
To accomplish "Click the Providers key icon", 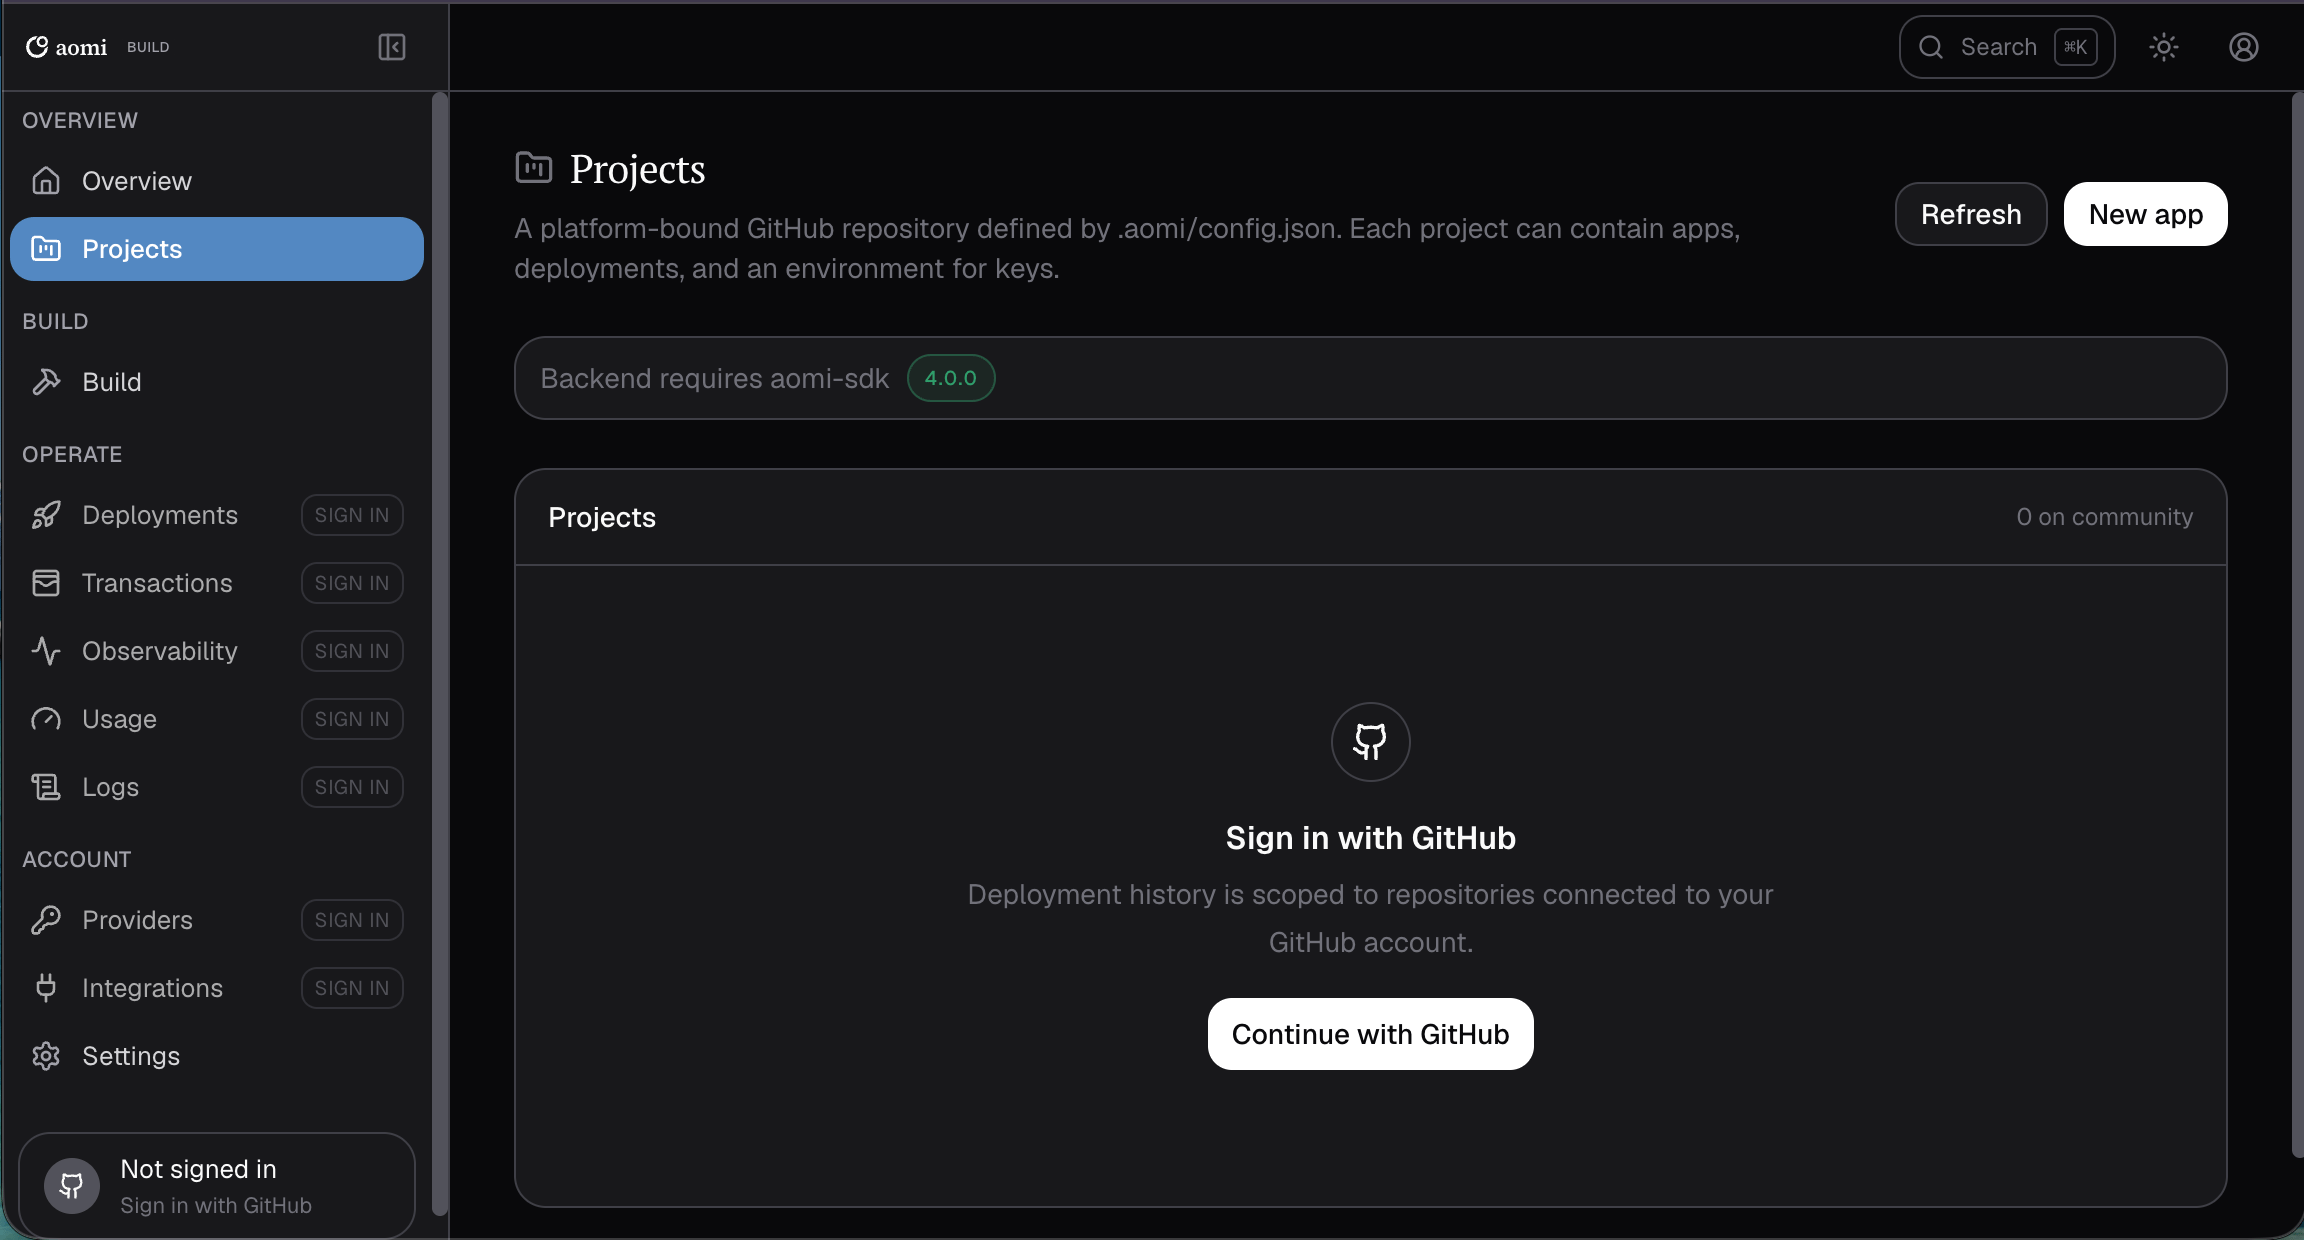I will click(46, 920).
